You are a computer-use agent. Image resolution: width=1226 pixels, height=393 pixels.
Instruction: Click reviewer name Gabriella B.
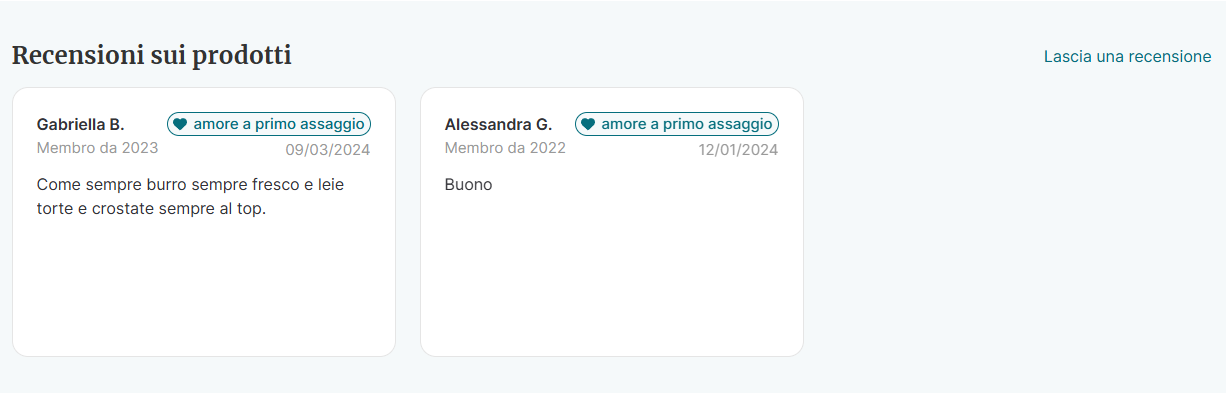tap(80, 125)
